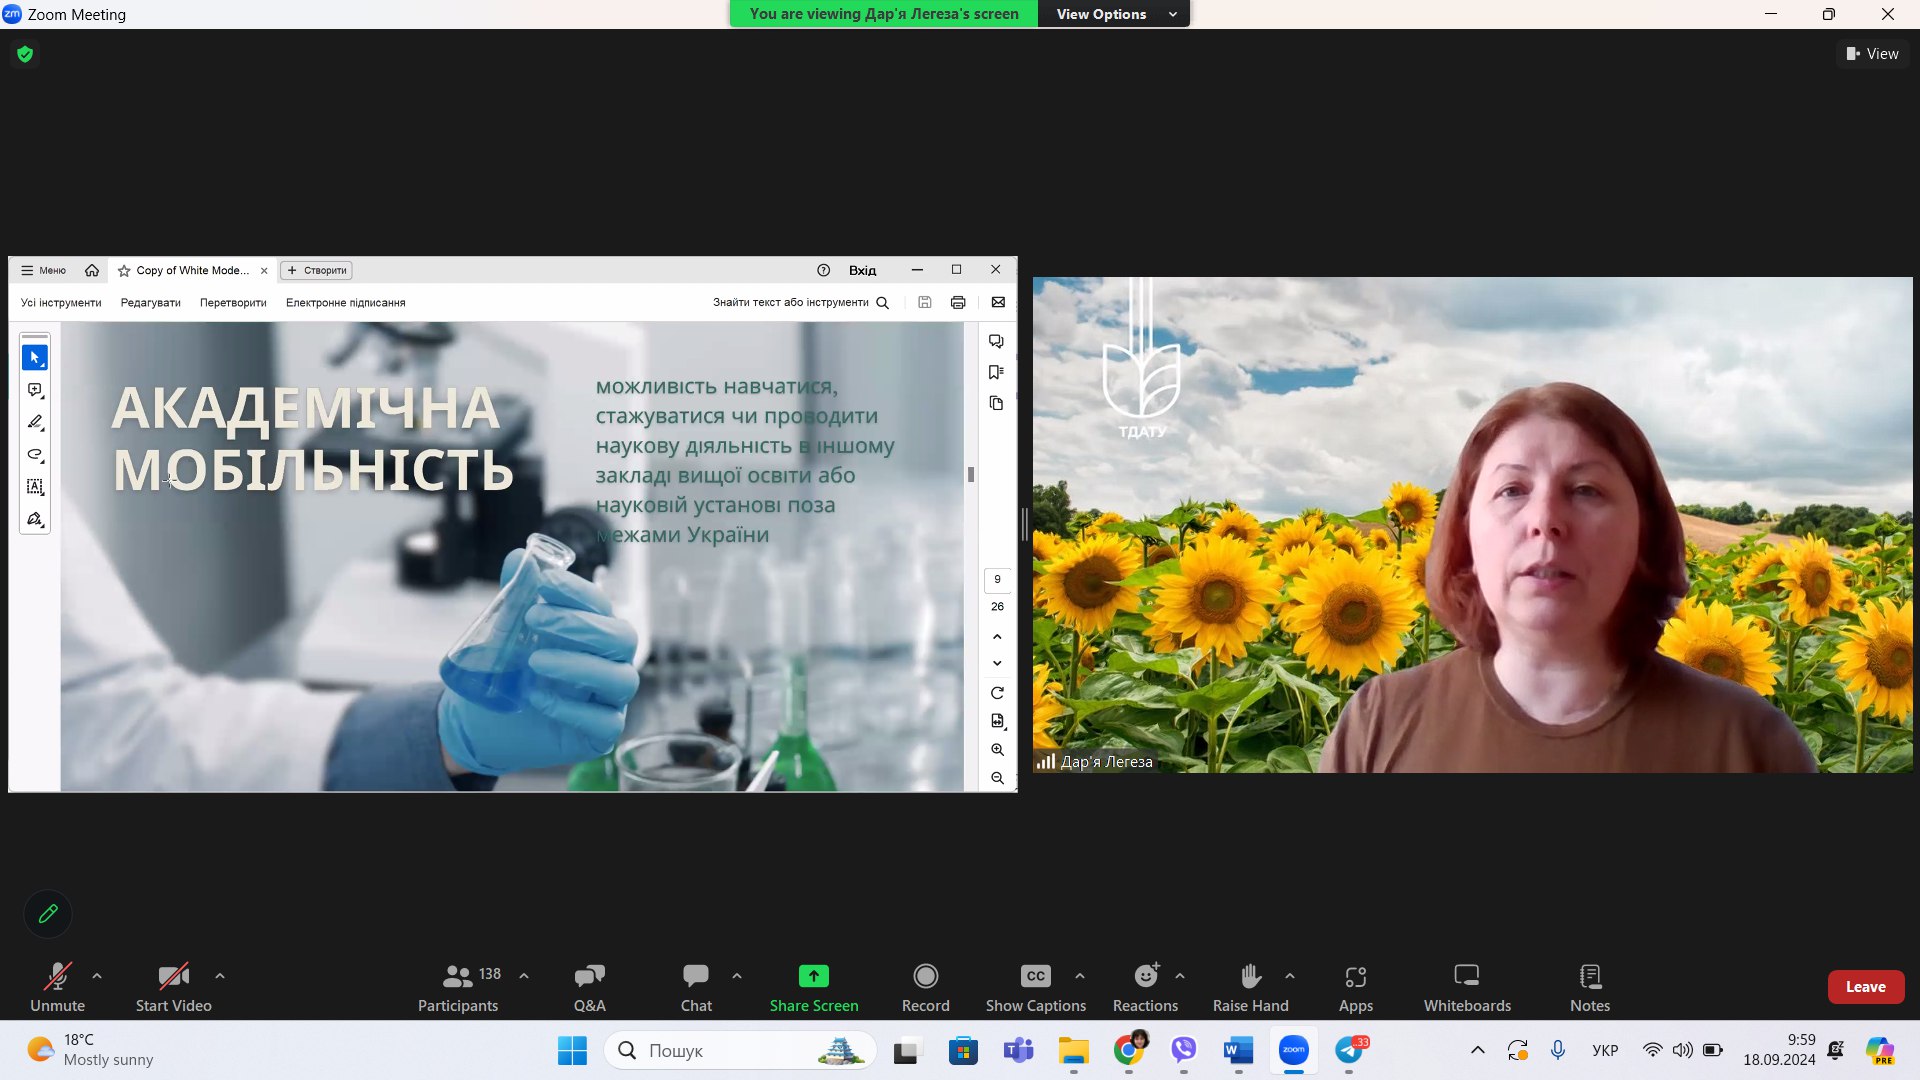Click the View button at top right
The image size is (1920, 1080).
pyautogui.click(x=1872, y=54)
